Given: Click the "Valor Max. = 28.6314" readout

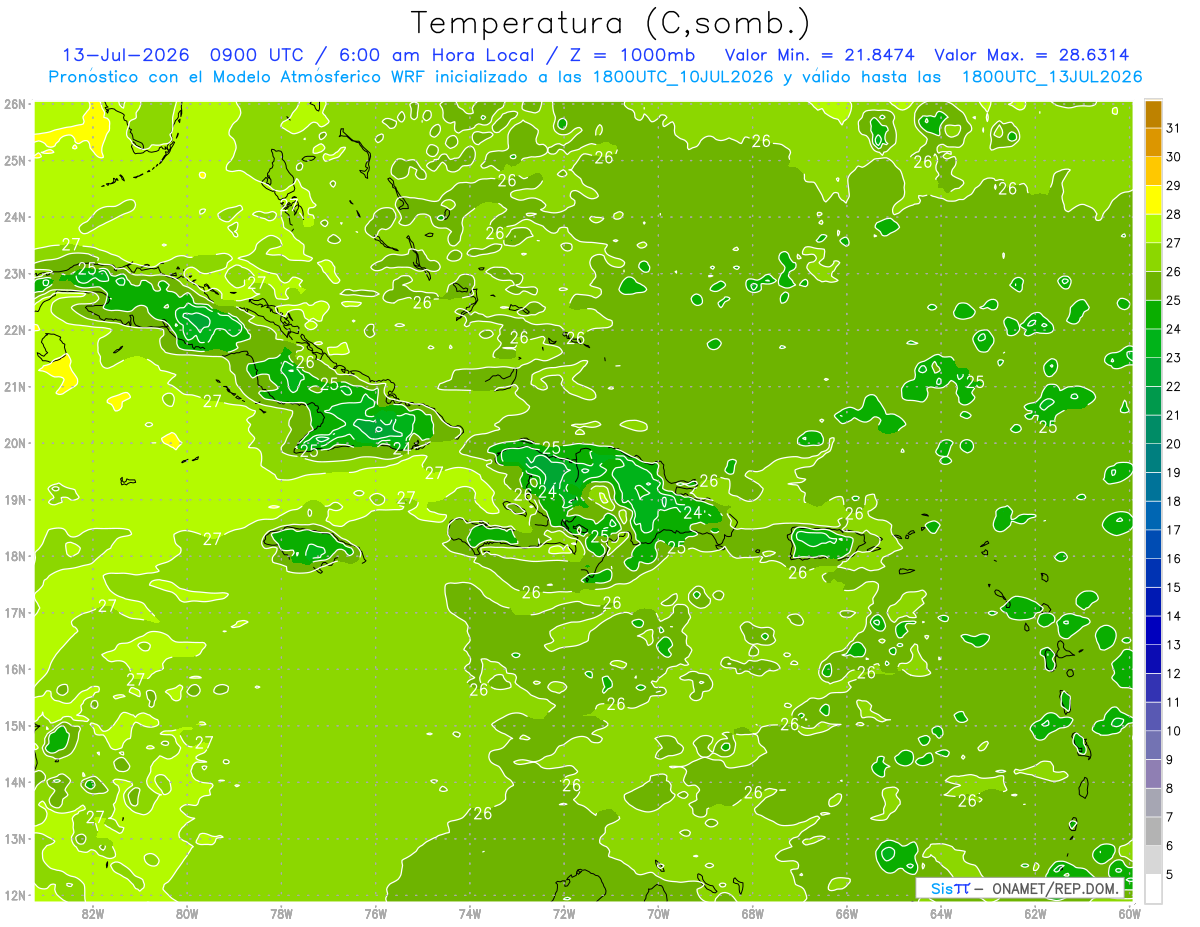Looking at the screenshot, I should (x=1032, y=55).
